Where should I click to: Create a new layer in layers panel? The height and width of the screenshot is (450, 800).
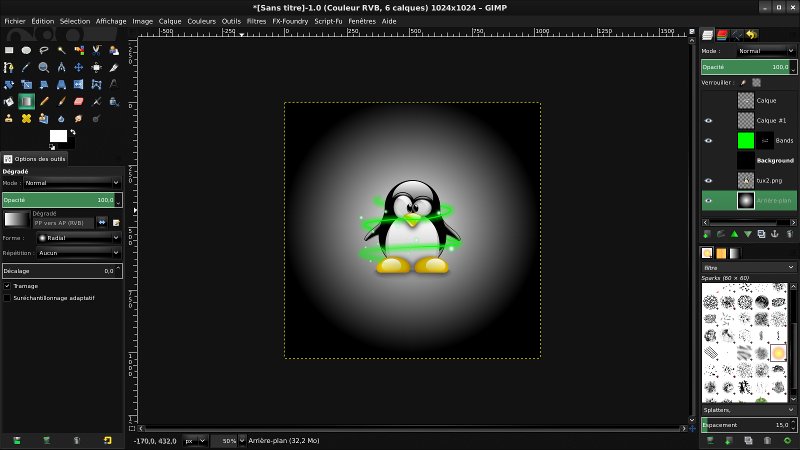pyautogui.click(x=707, y=234)
